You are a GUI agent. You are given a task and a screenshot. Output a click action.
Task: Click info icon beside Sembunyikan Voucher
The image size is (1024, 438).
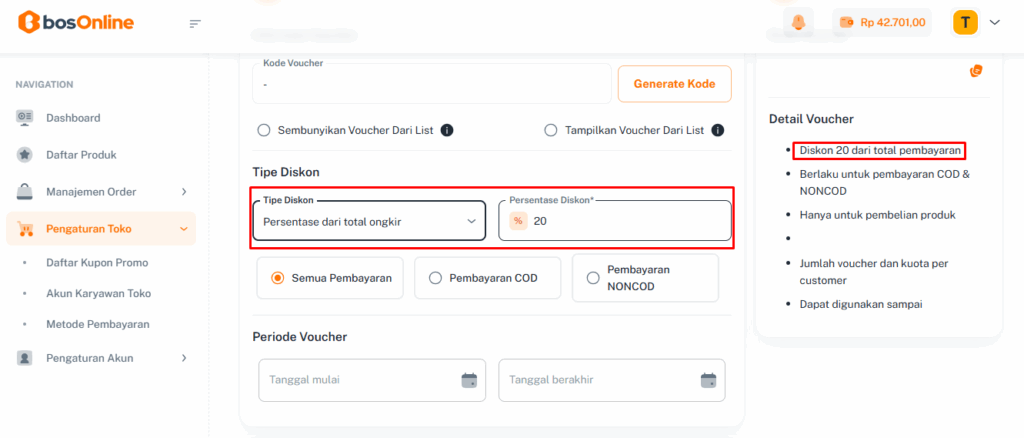point(447,130)
